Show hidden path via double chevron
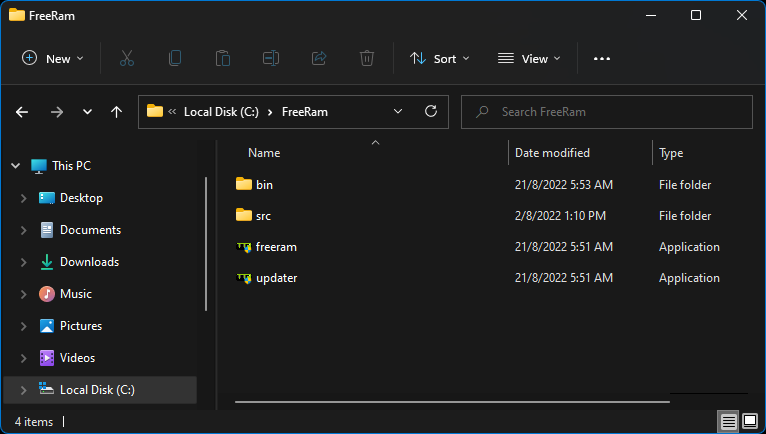This screenshot has height=434, width=766. tap(172, 112)
